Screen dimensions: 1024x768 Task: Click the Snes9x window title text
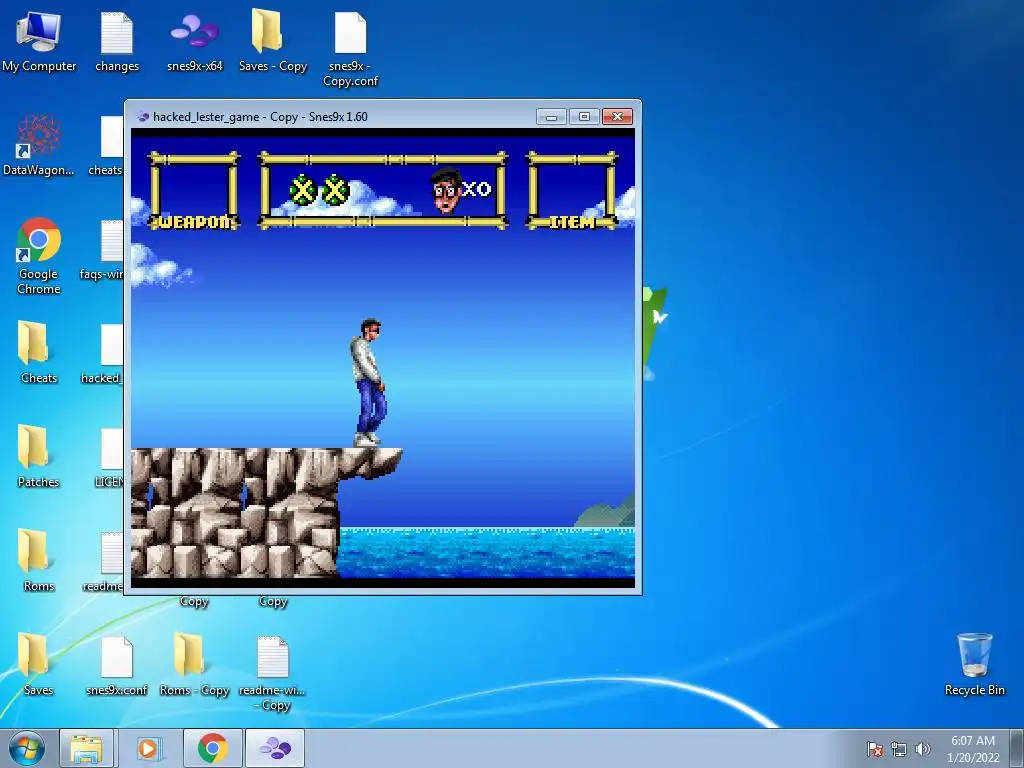260,117
